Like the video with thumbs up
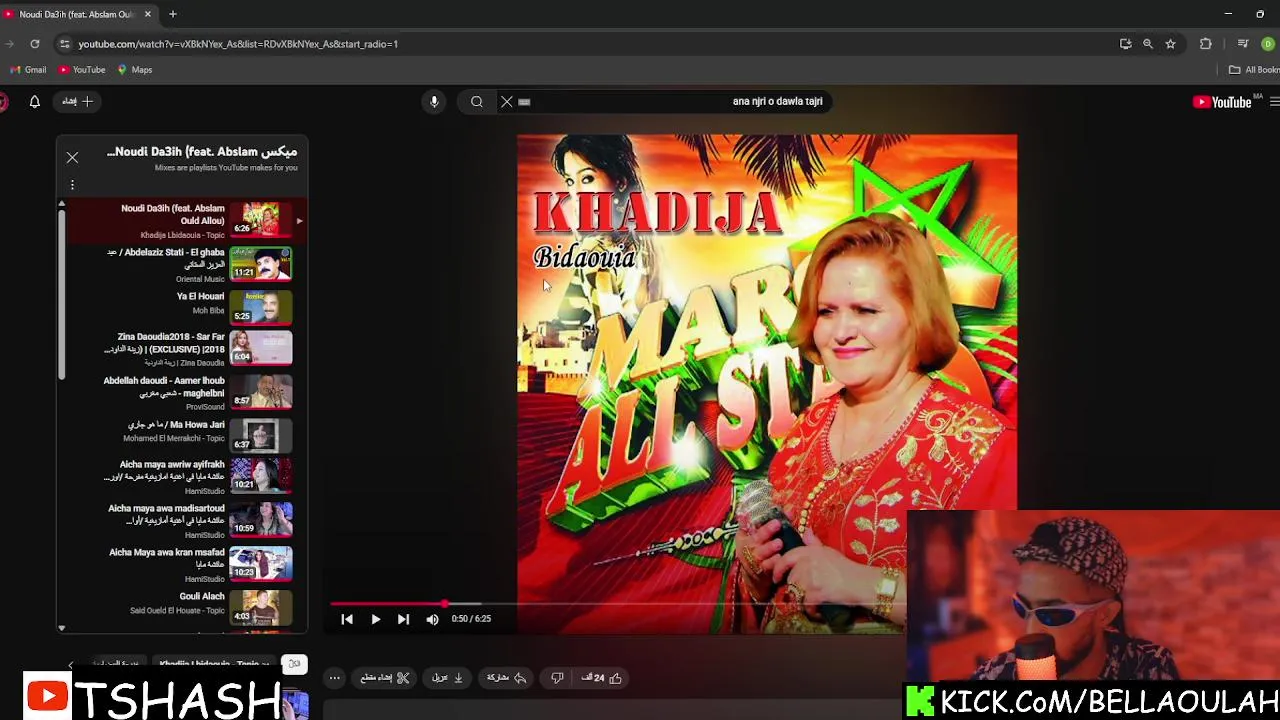Viewport: 1280px width, 720px height. point(601,677)
